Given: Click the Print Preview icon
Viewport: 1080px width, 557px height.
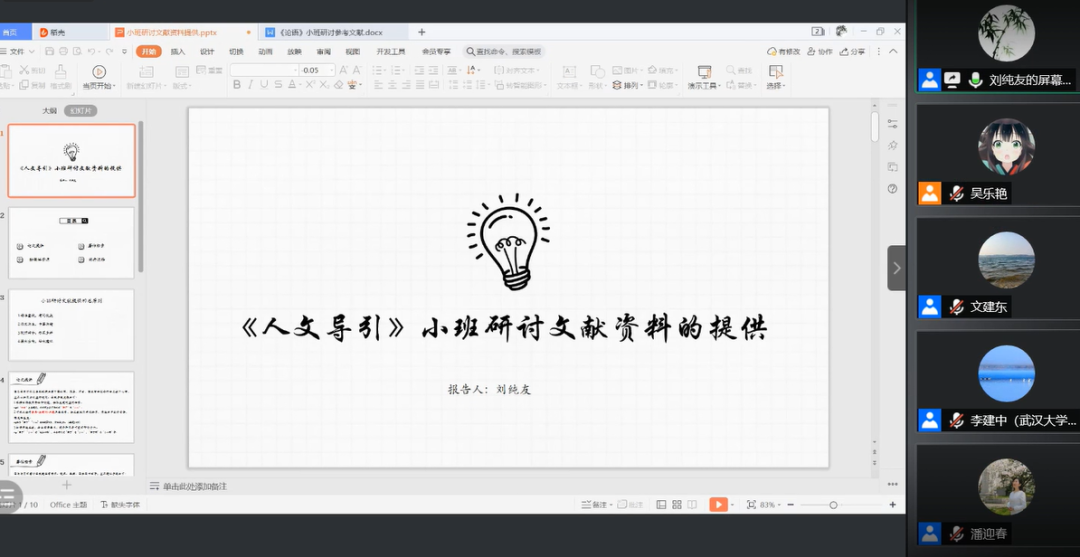Looking at the screenshot, I should pos(77,51).
